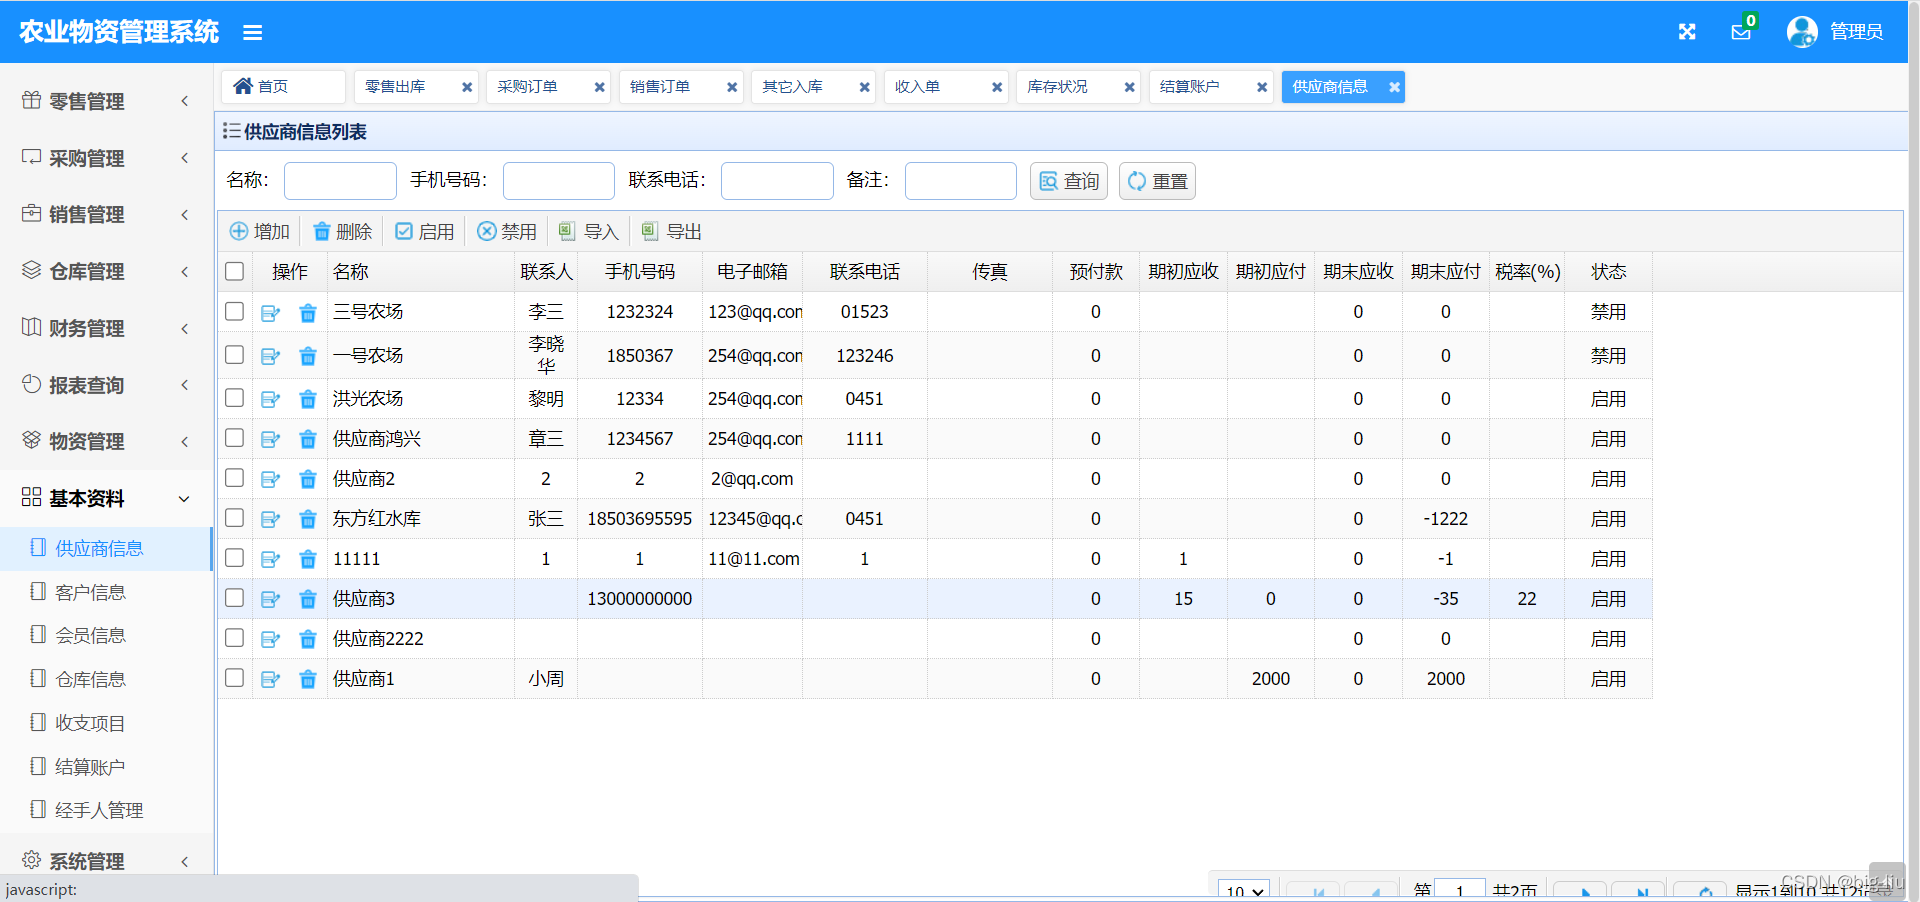This screenshot has width=1920, height=902.
Task: Check the 供应商2 row checkbox
Action: (x=235, y=477)
